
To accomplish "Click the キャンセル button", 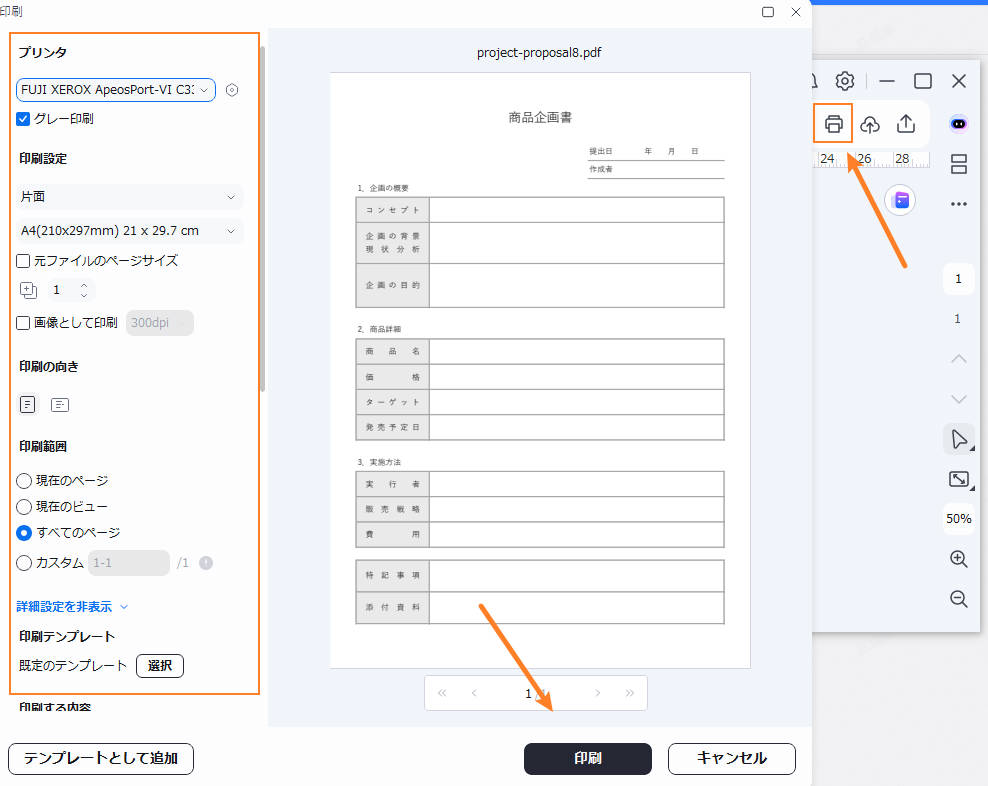I will (x=731, y=758).
